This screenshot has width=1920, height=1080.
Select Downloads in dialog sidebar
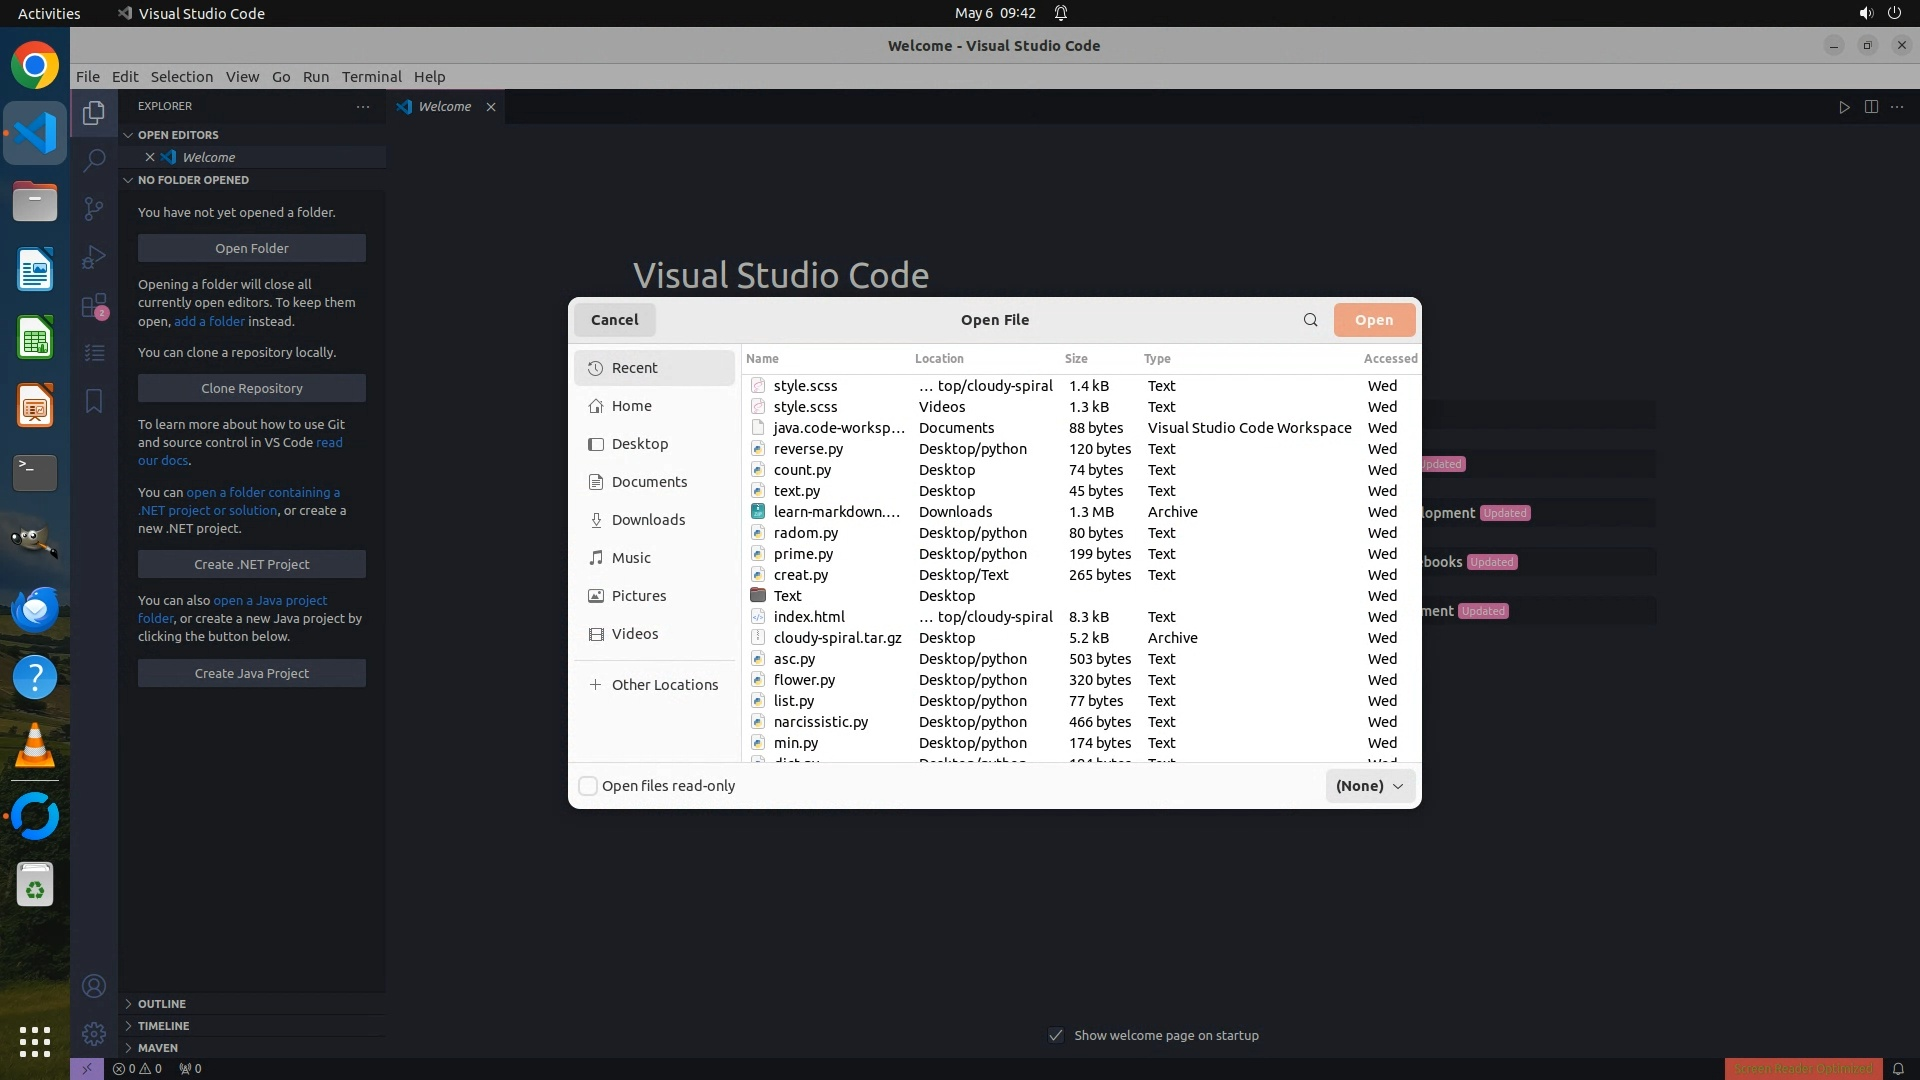[647, 520]
